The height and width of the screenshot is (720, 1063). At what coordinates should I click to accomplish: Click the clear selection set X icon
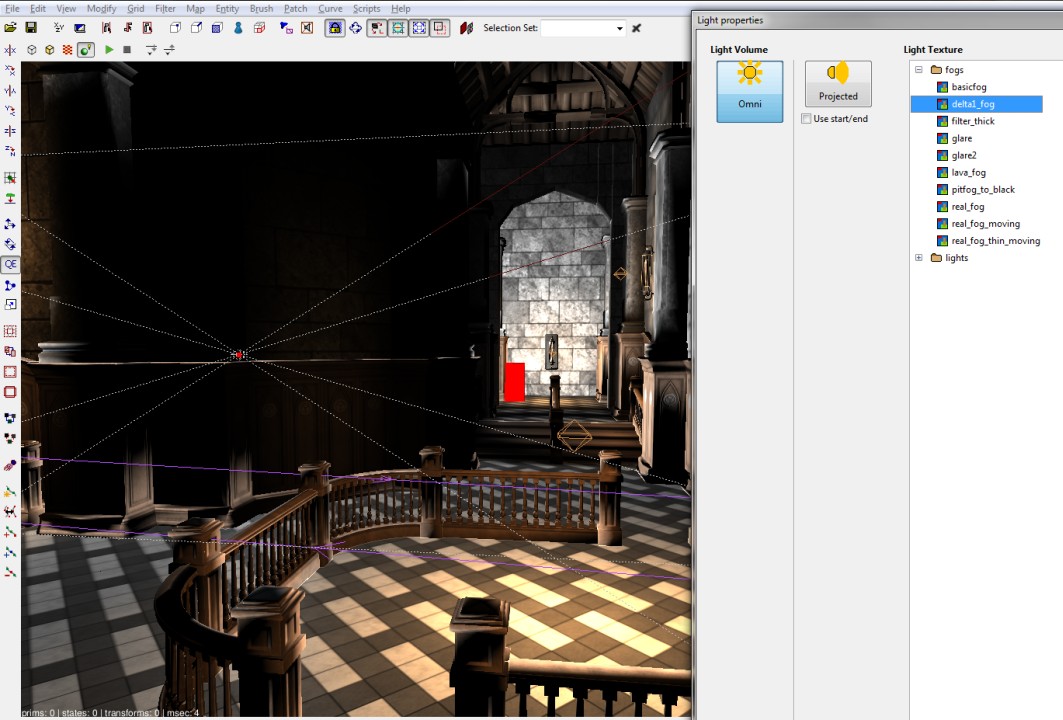tap(636, 28)
